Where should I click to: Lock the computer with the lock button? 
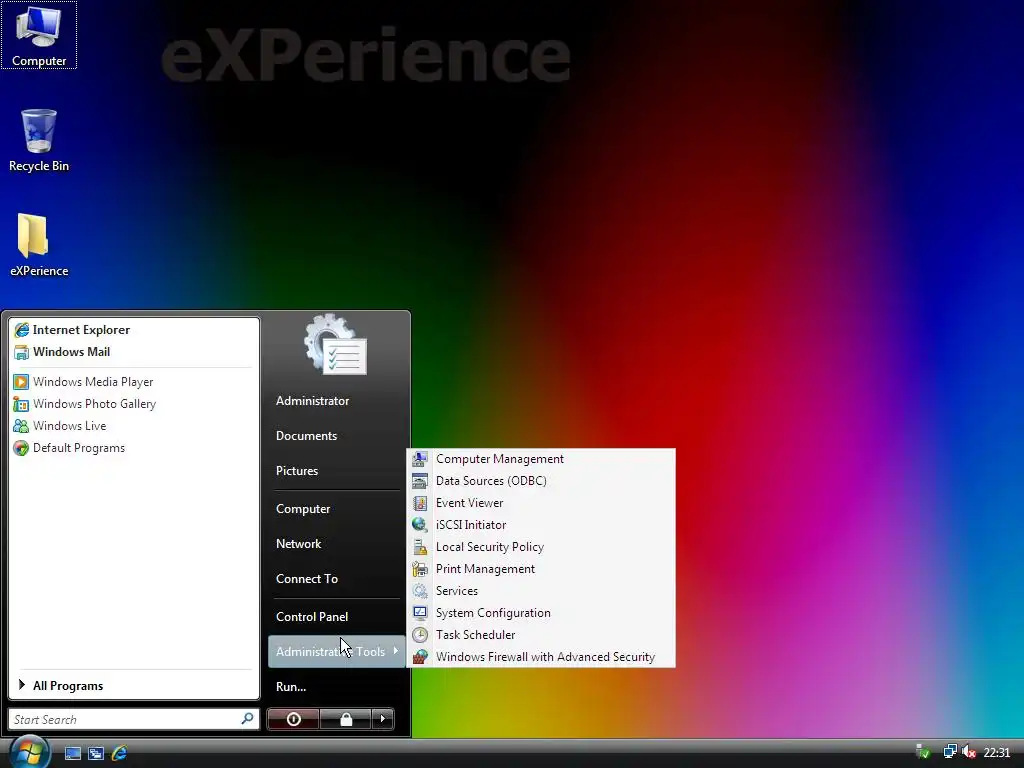[x=346, y=720]
